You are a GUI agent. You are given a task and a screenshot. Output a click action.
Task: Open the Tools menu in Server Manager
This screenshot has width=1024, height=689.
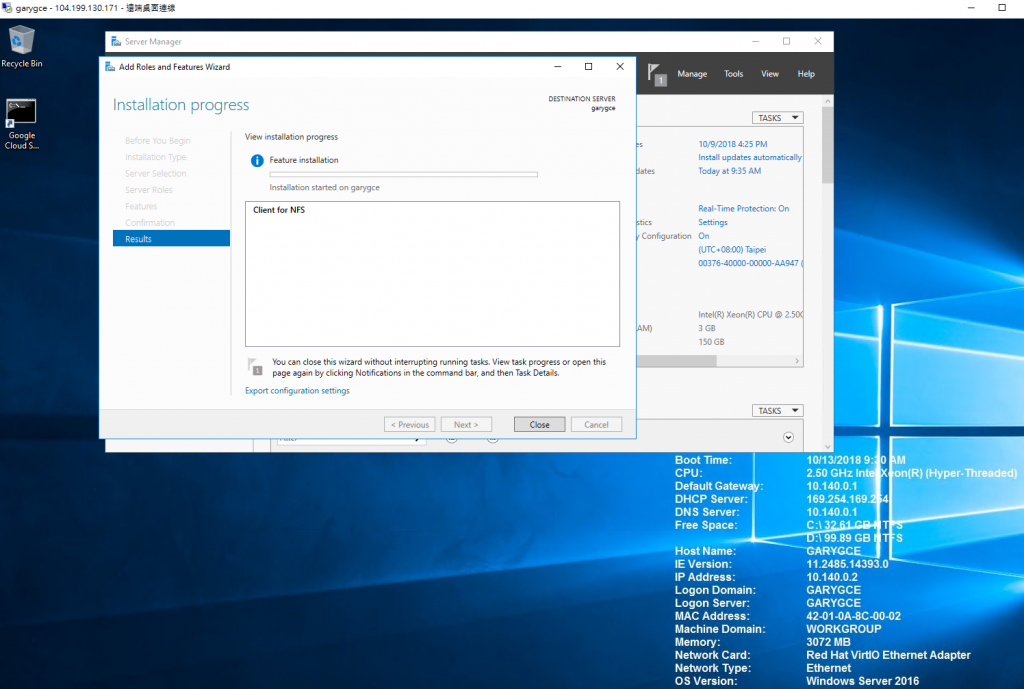coord(733,74)
